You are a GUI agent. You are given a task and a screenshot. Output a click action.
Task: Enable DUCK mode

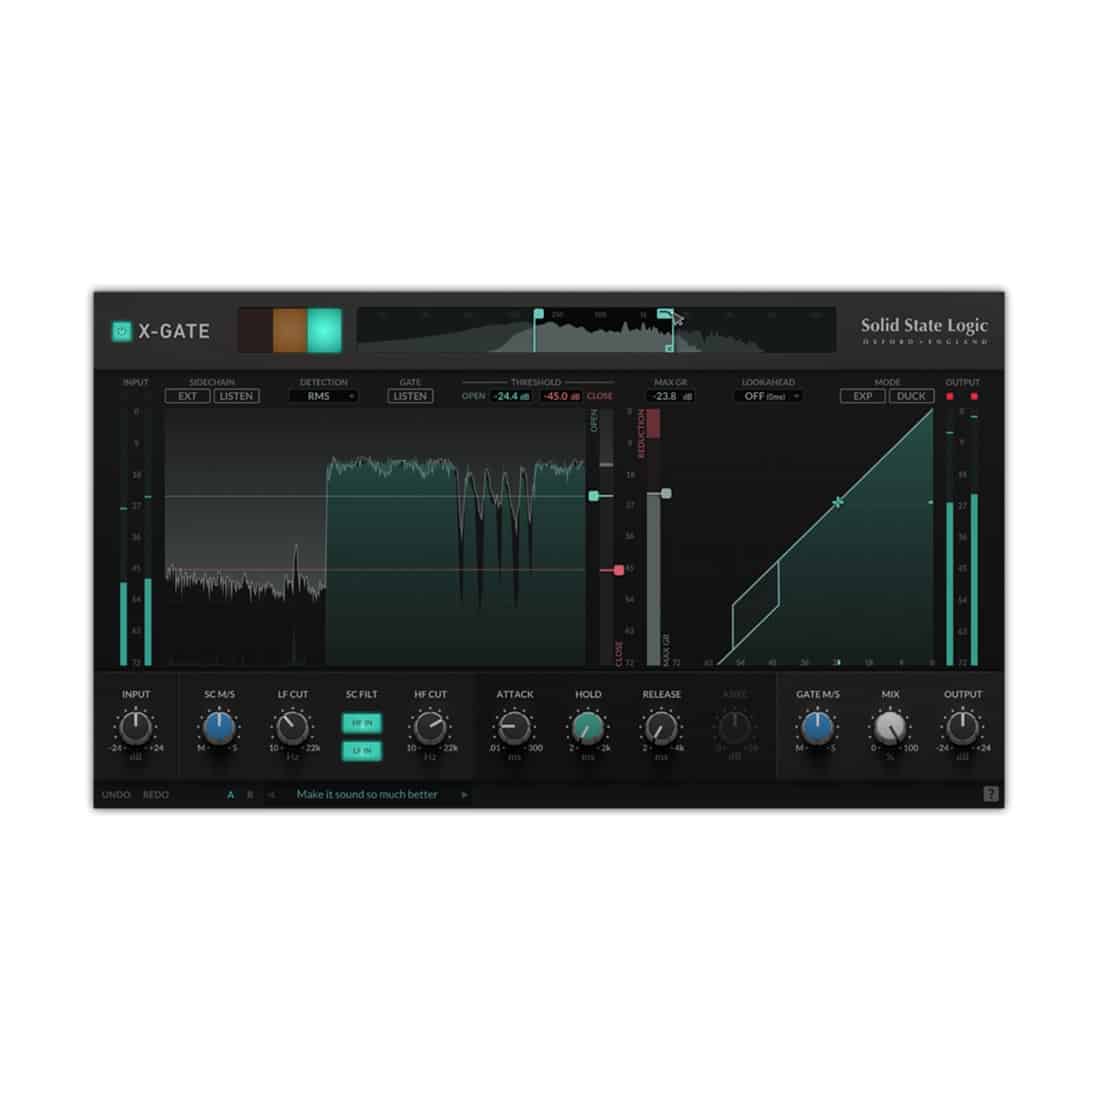pyautogui.click(x=911, y=397)
